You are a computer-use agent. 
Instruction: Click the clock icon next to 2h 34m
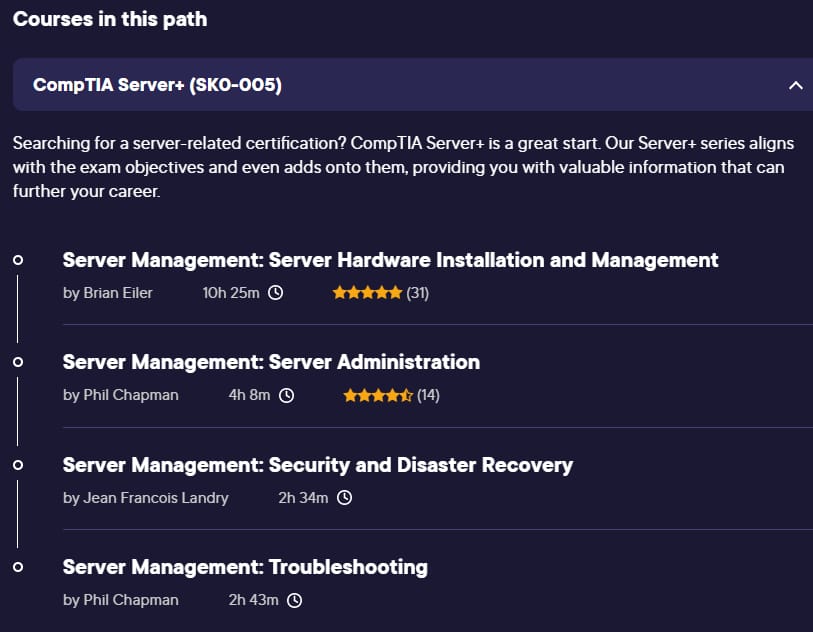point(344,498)
